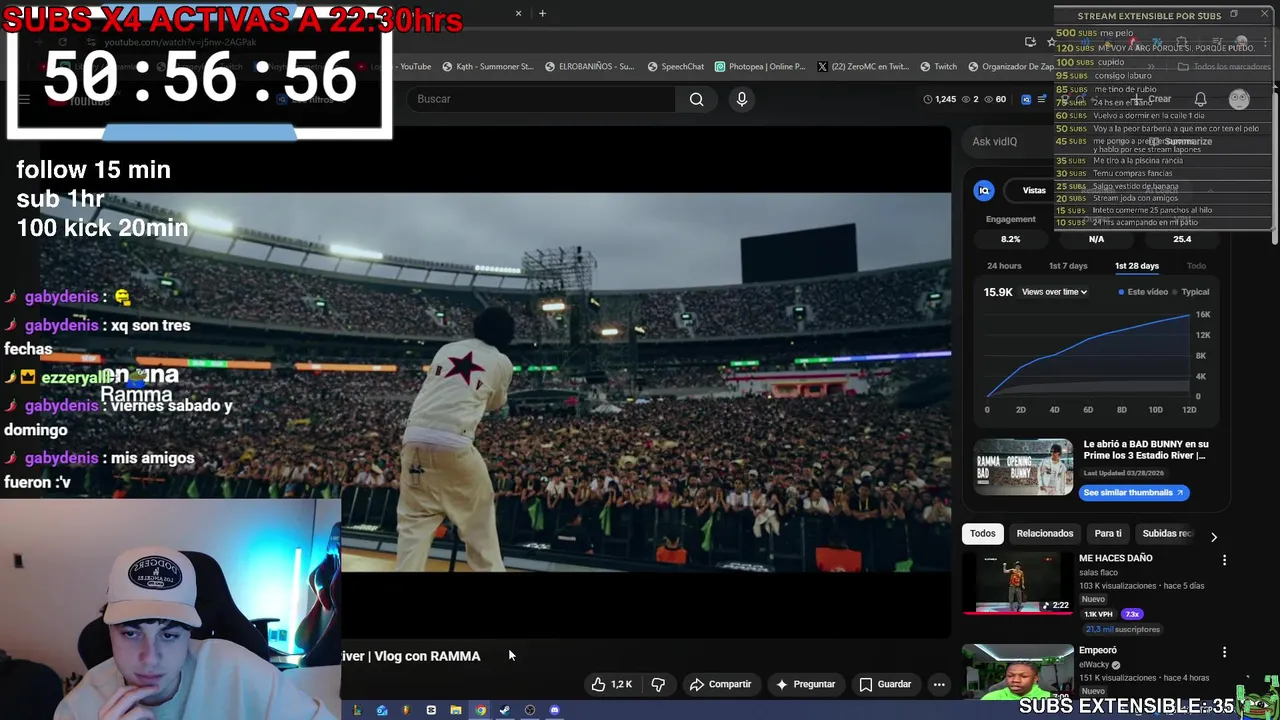Click the Preguntar button
Image resolution: width=1280 pixels, height=720 pixels.
(x=805, y=684)
